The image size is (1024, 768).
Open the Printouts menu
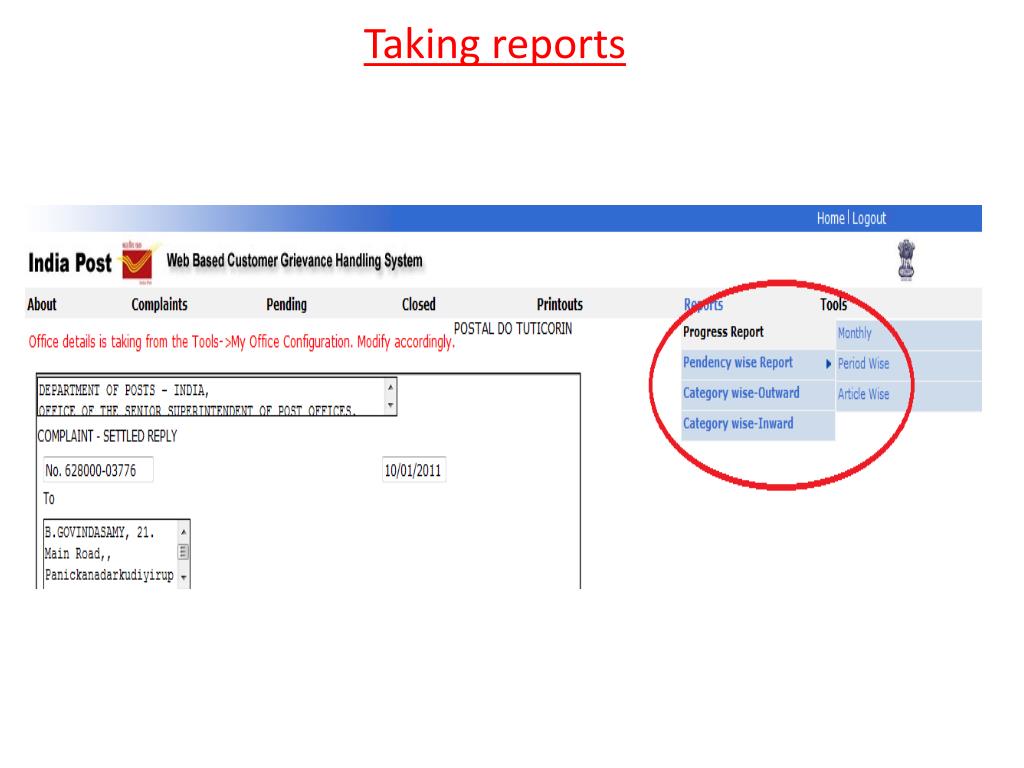560,304
